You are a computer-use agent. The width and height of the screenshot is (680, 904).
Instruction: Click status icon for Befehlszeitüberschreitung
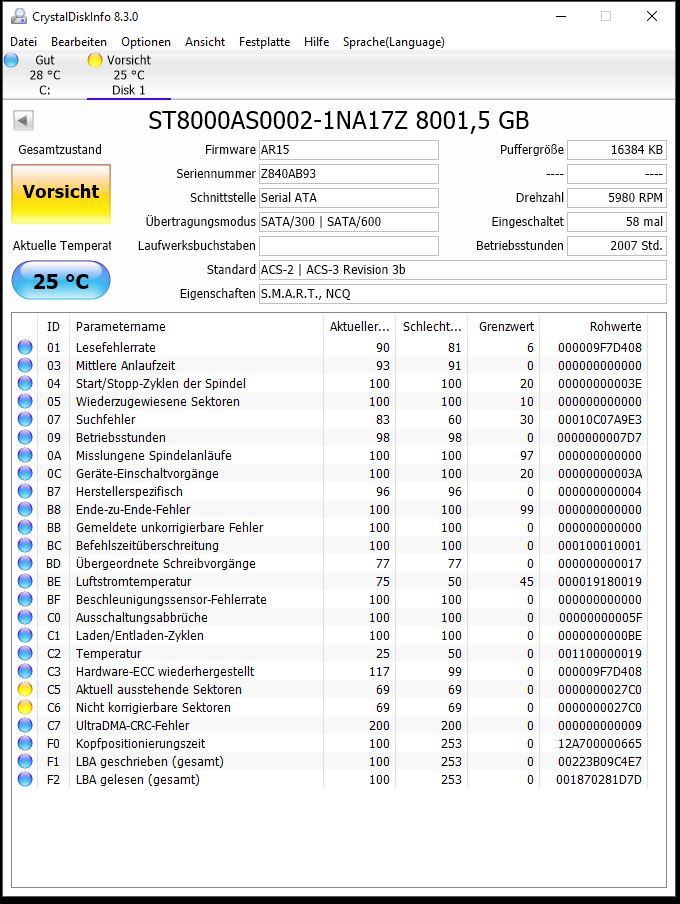tap(25, 545)
